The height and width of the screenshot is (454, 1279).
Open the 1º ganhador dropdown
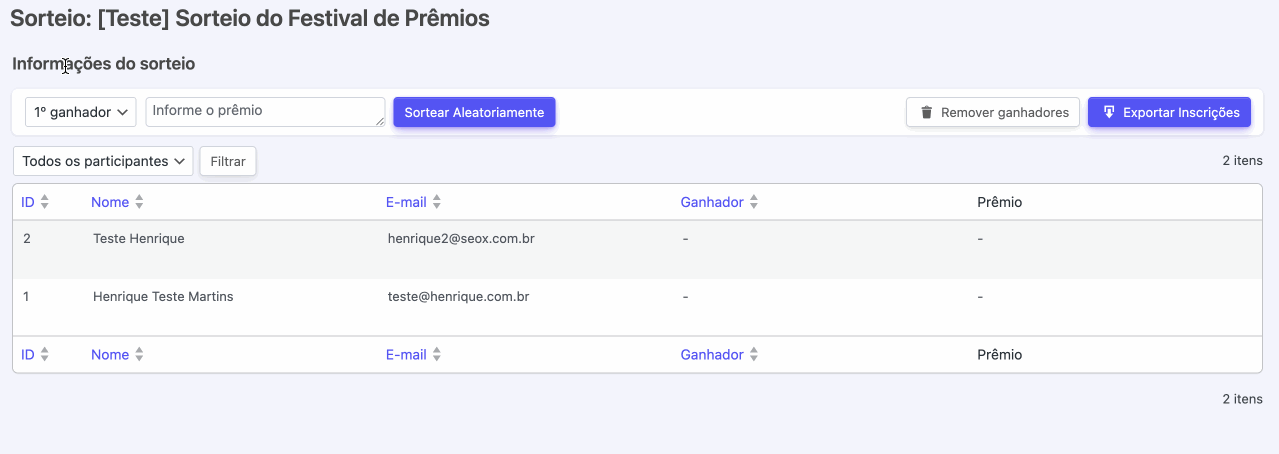pyautogui.click(x=81, y=113)
